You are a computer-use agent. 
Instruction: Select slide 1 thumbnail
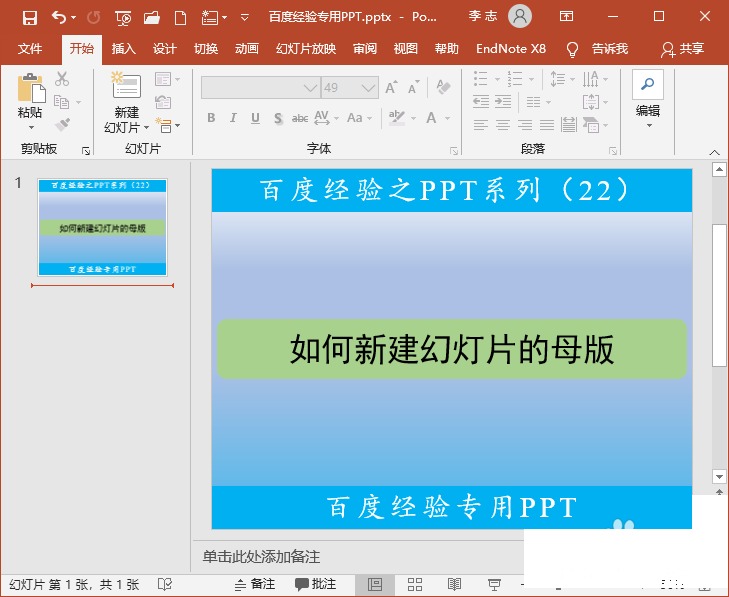pyautogui.click(x=102, y=227)
